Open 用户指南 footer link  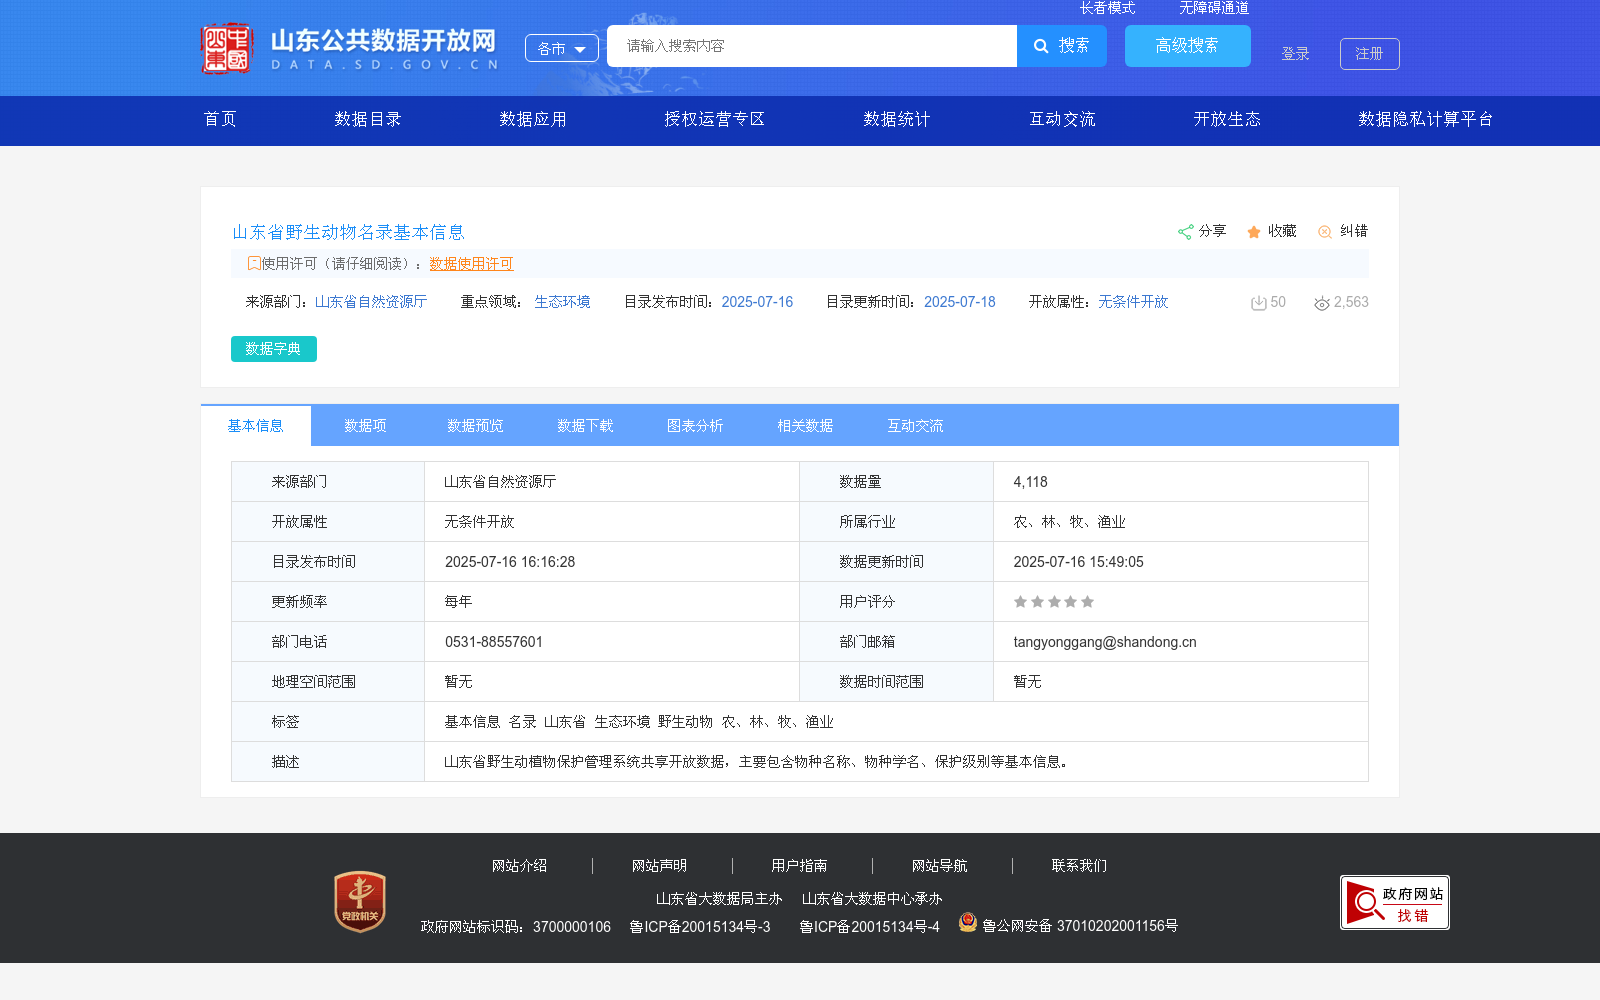[800, 866]
